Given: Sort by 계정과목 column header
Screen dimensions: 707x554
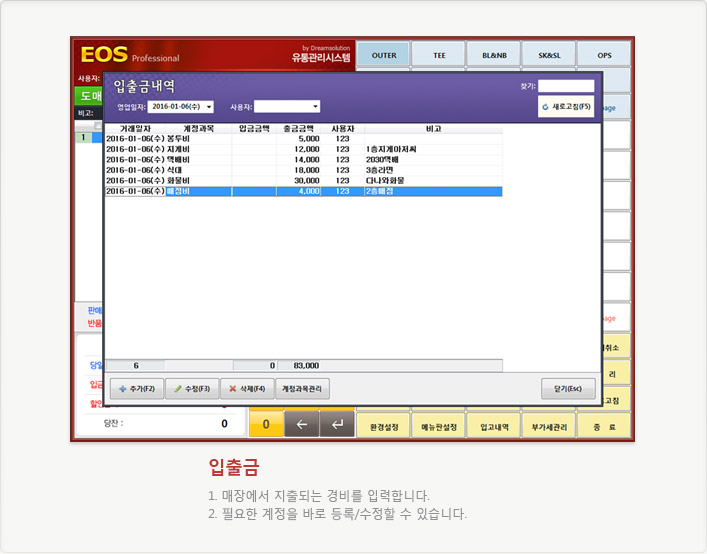Looking at the screenshot, I should click(198, 129).
